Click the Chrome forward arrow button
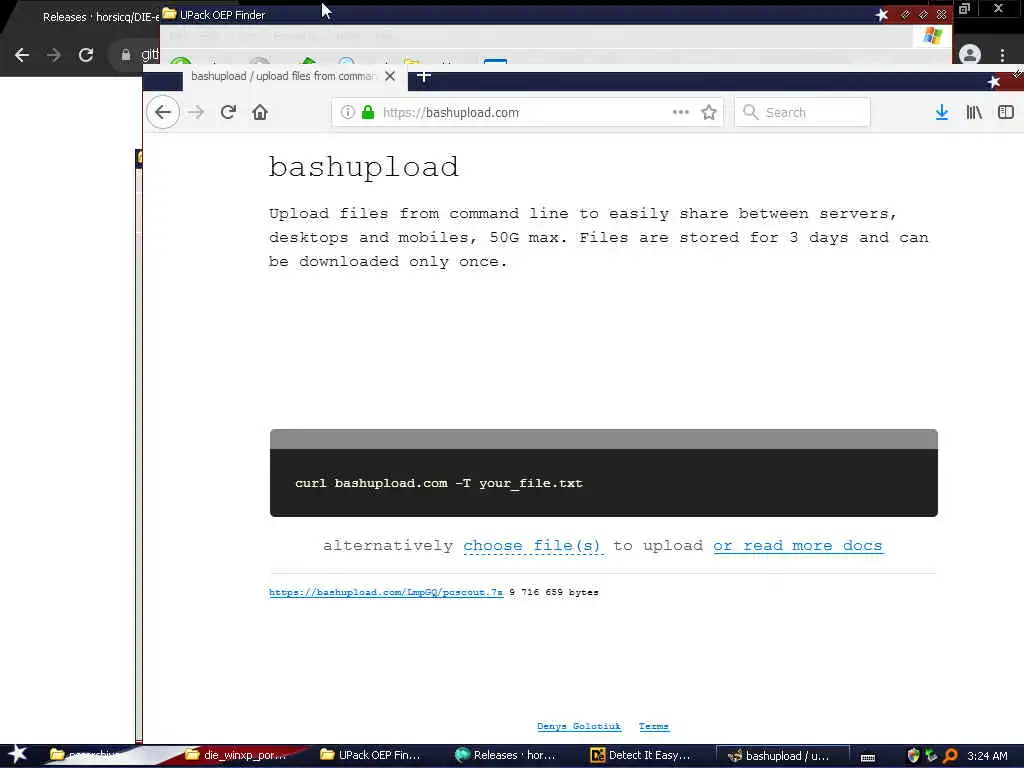1024x768 pixels. (x=54, y=55)
